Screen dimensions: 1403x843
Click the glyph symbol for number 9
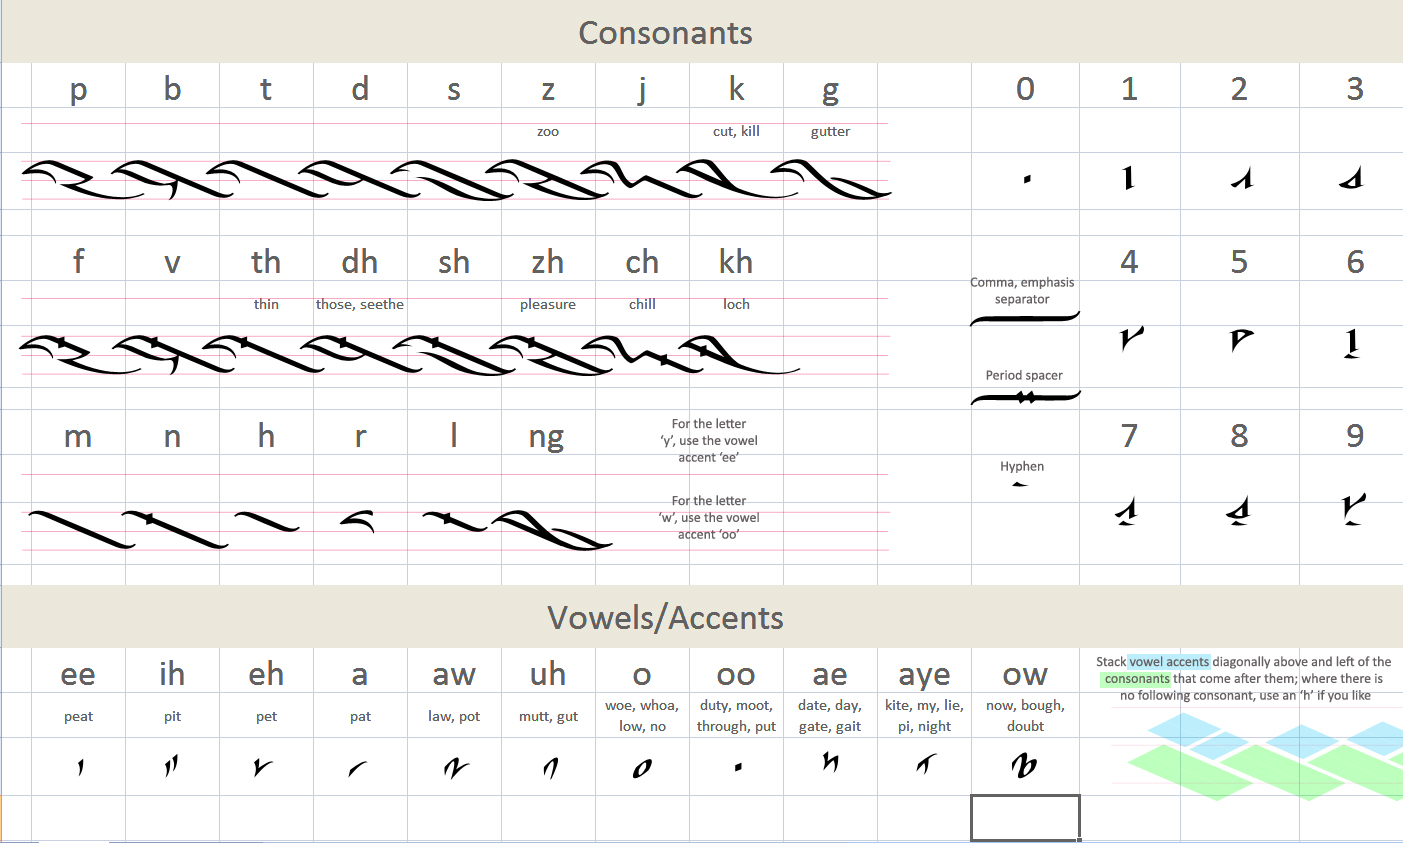pos(1354,510)
